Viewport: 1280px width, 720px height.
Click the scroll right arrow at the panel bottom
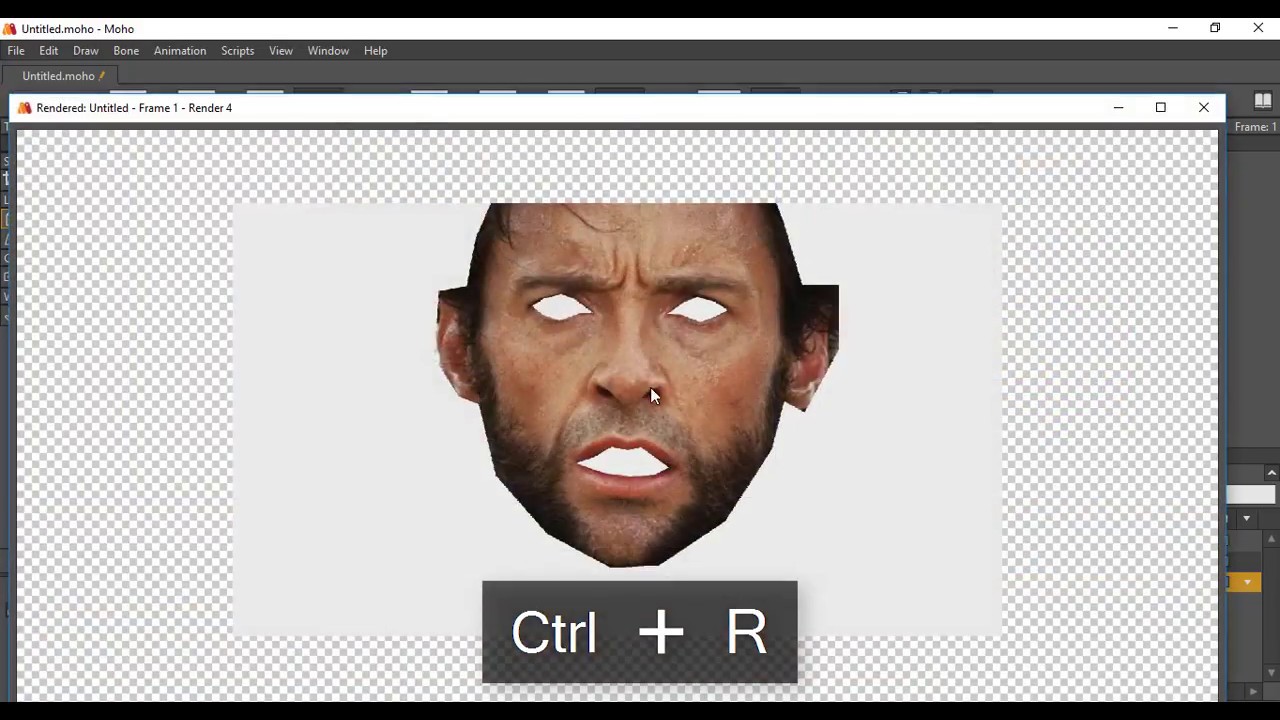point(1254,691)
